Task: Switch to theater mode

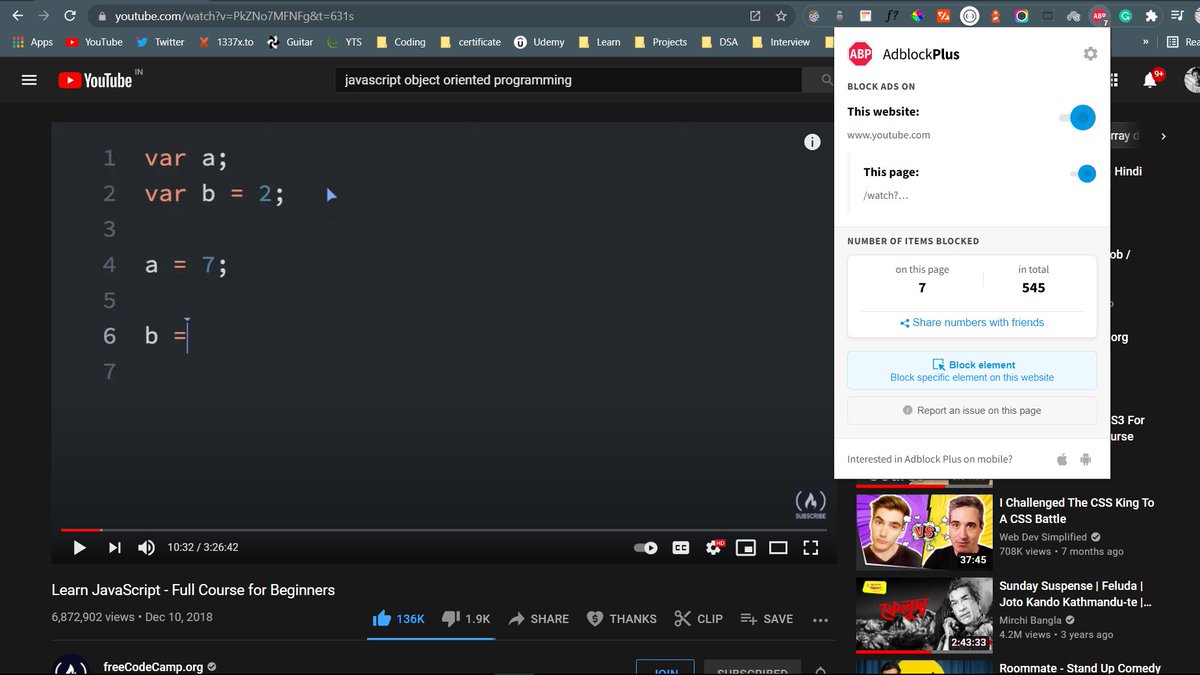Action: pyautogui.click(x=778, y=548)
